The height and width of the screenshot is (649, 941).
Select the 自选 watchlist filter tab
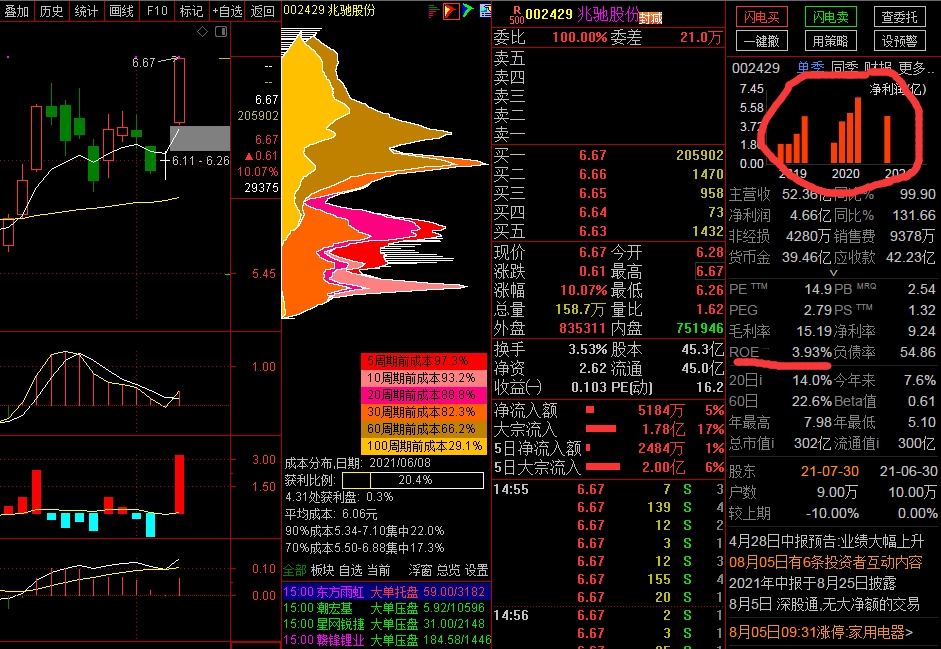pyautogui.click(x=351, y=570)
